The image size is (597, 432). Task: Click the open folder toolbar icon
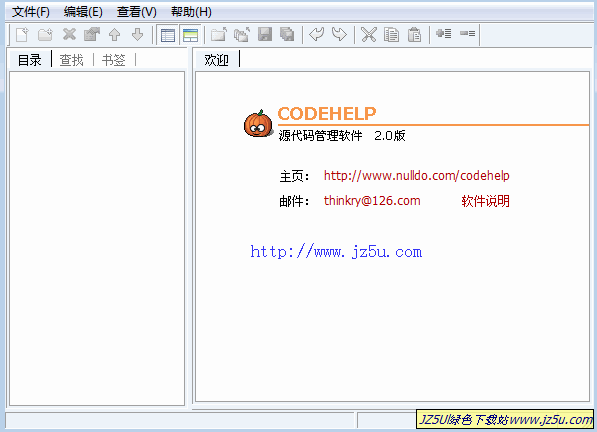pyautogui.click(x=219, y=34)
